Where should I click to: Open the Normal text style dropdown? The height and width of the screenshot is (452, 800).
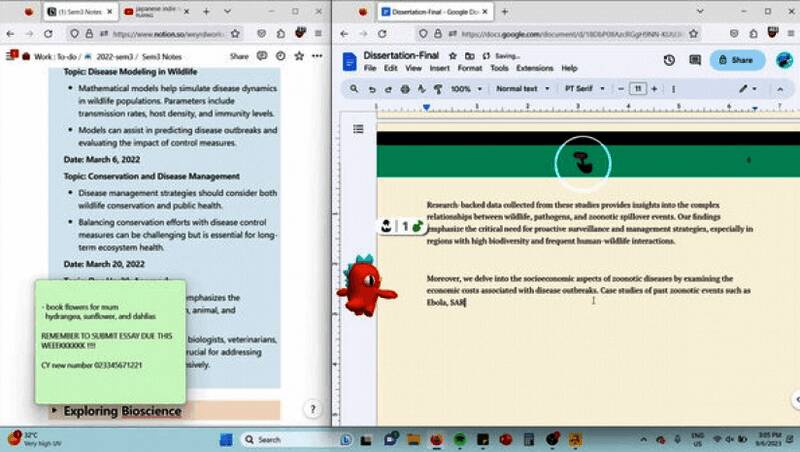tap(522, 89)
